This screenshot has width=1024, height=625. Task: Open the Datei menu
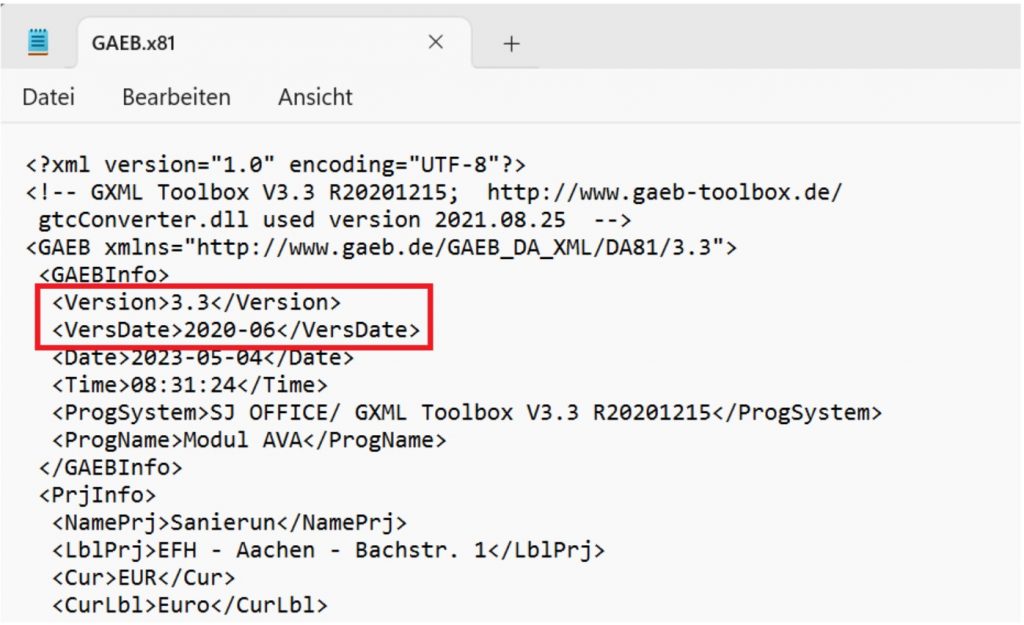[x=48, y=97]
